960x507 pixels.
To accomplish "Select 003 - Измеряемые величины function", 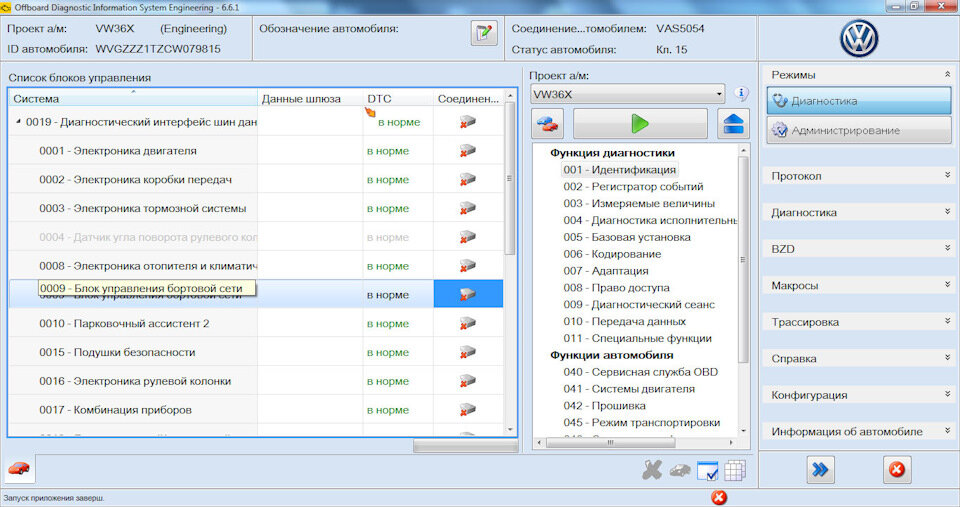I will 639,203.
